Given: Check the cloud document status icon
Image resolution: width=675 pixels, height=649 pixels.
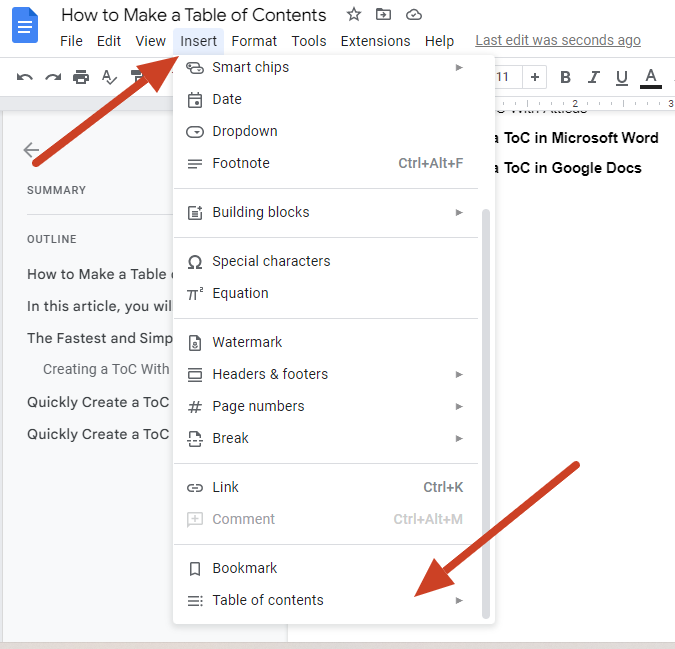Looking at the screenshot, I should point(414,14).
